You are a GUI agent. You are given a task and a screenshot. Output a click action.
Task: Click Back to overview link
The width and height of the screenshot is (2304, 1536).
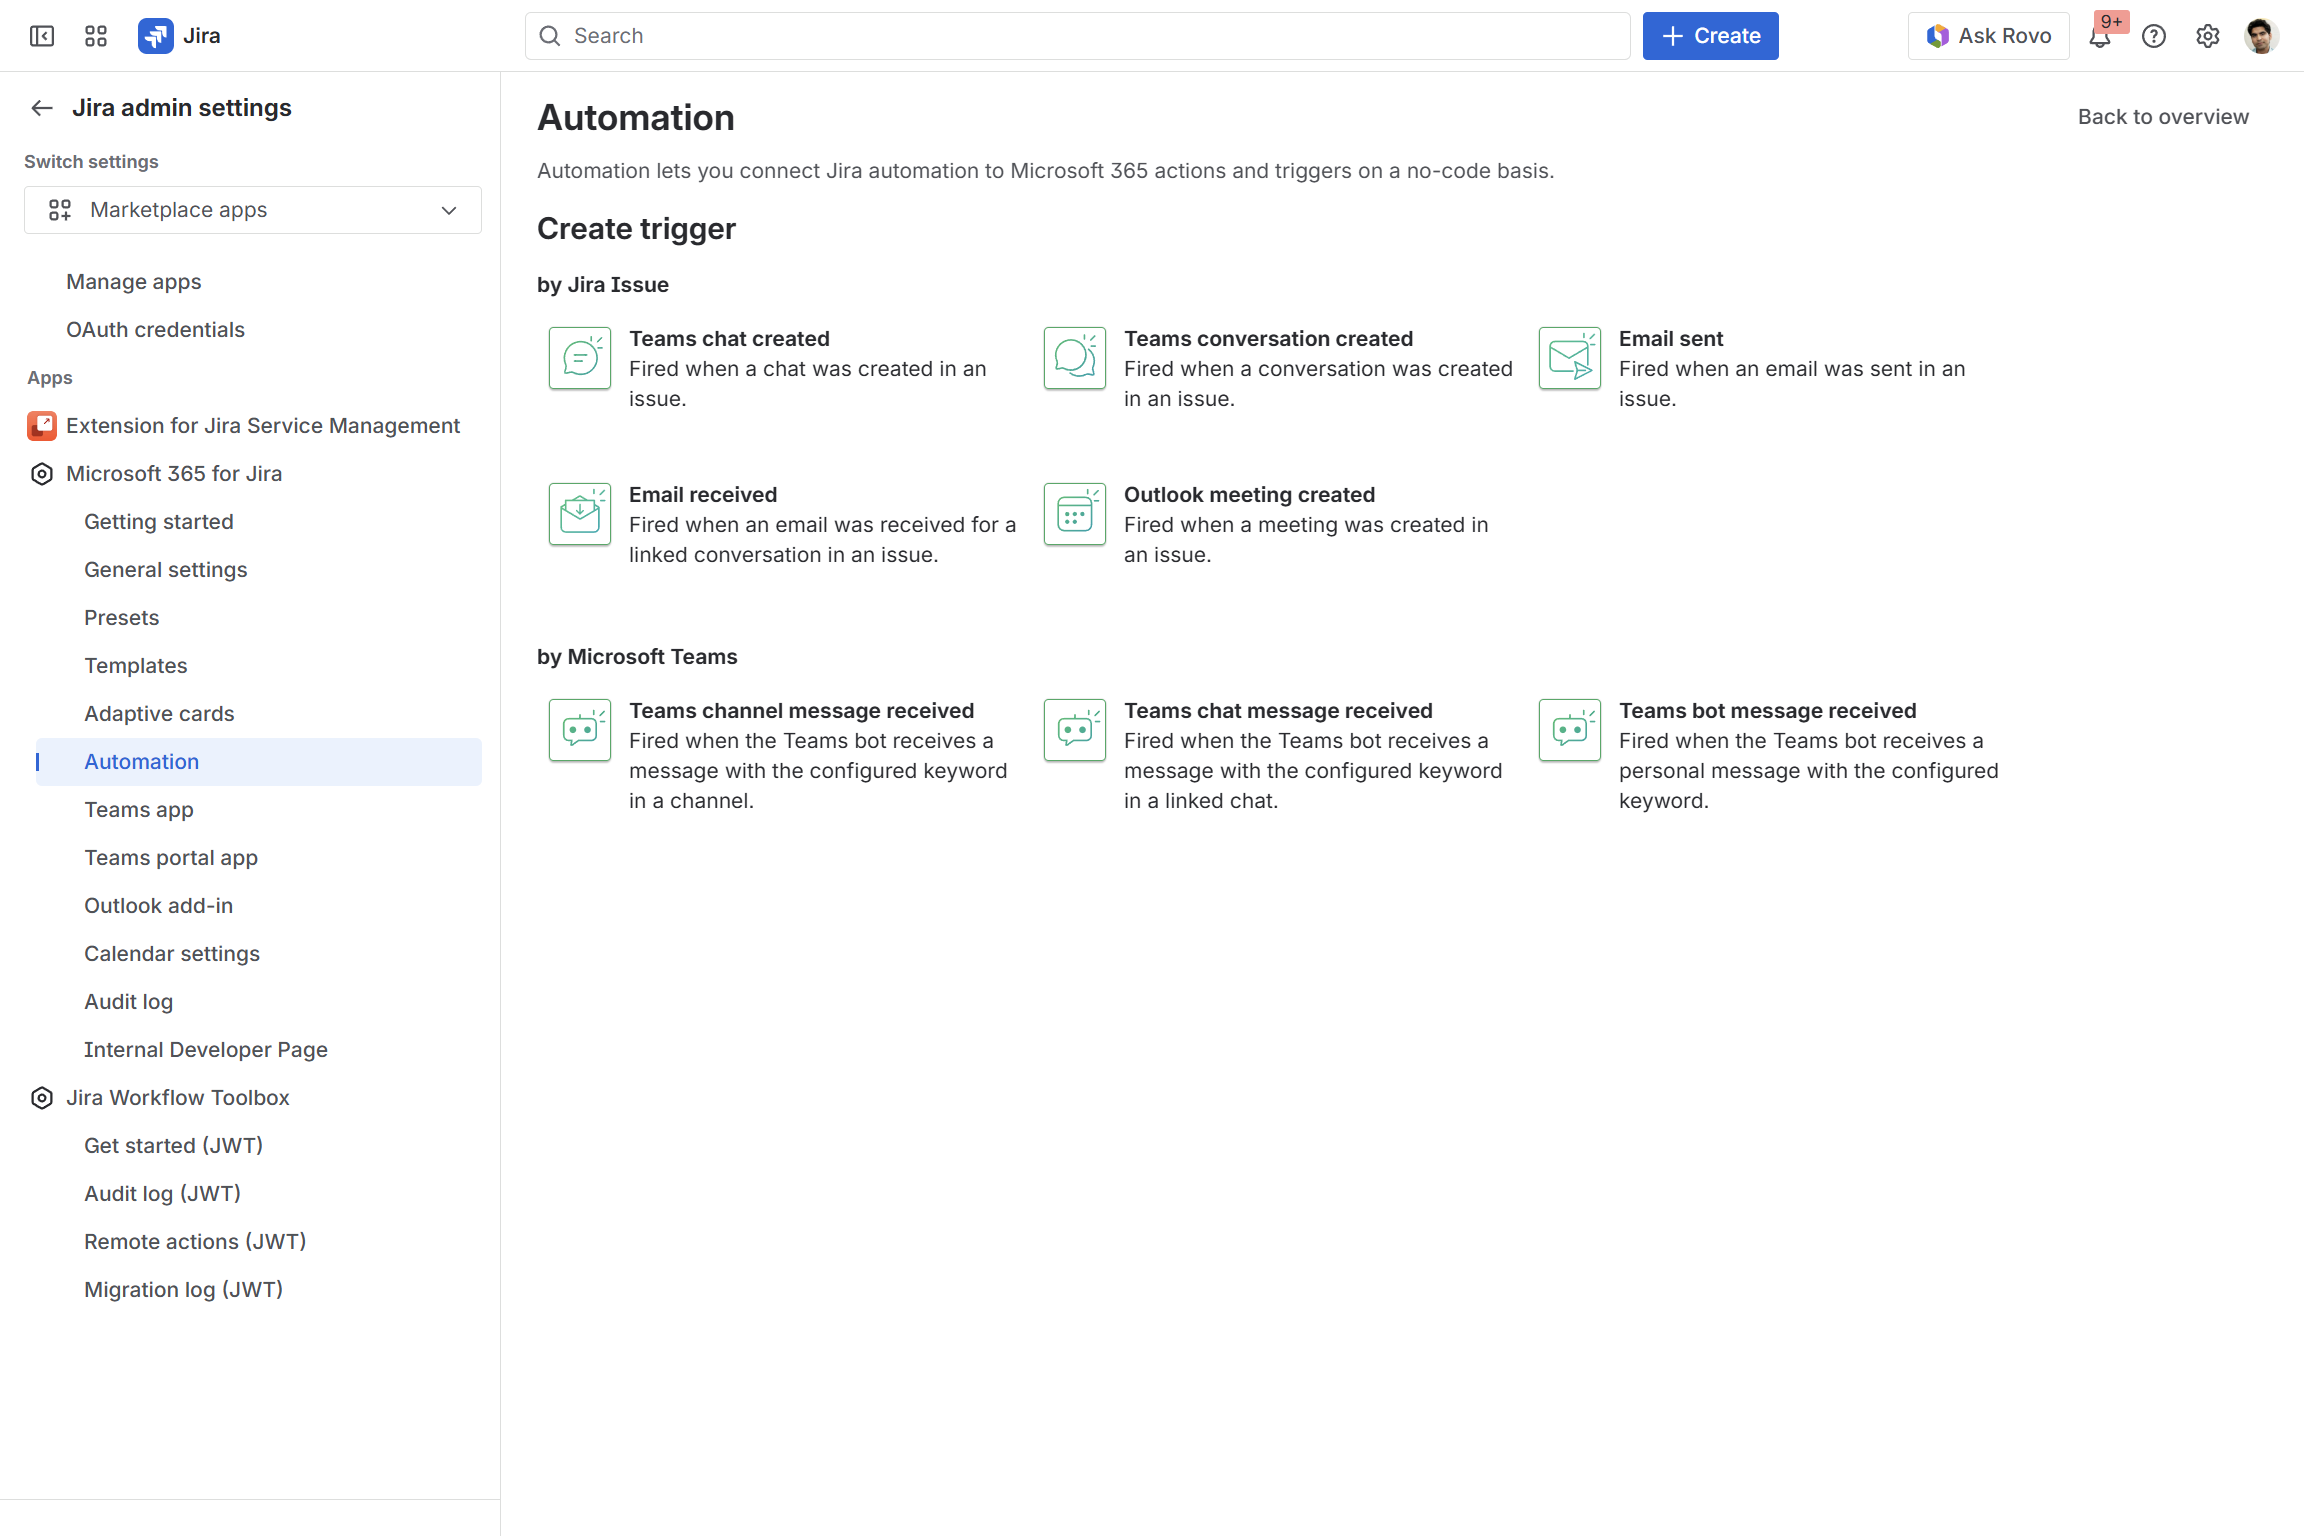[2164, 117]
